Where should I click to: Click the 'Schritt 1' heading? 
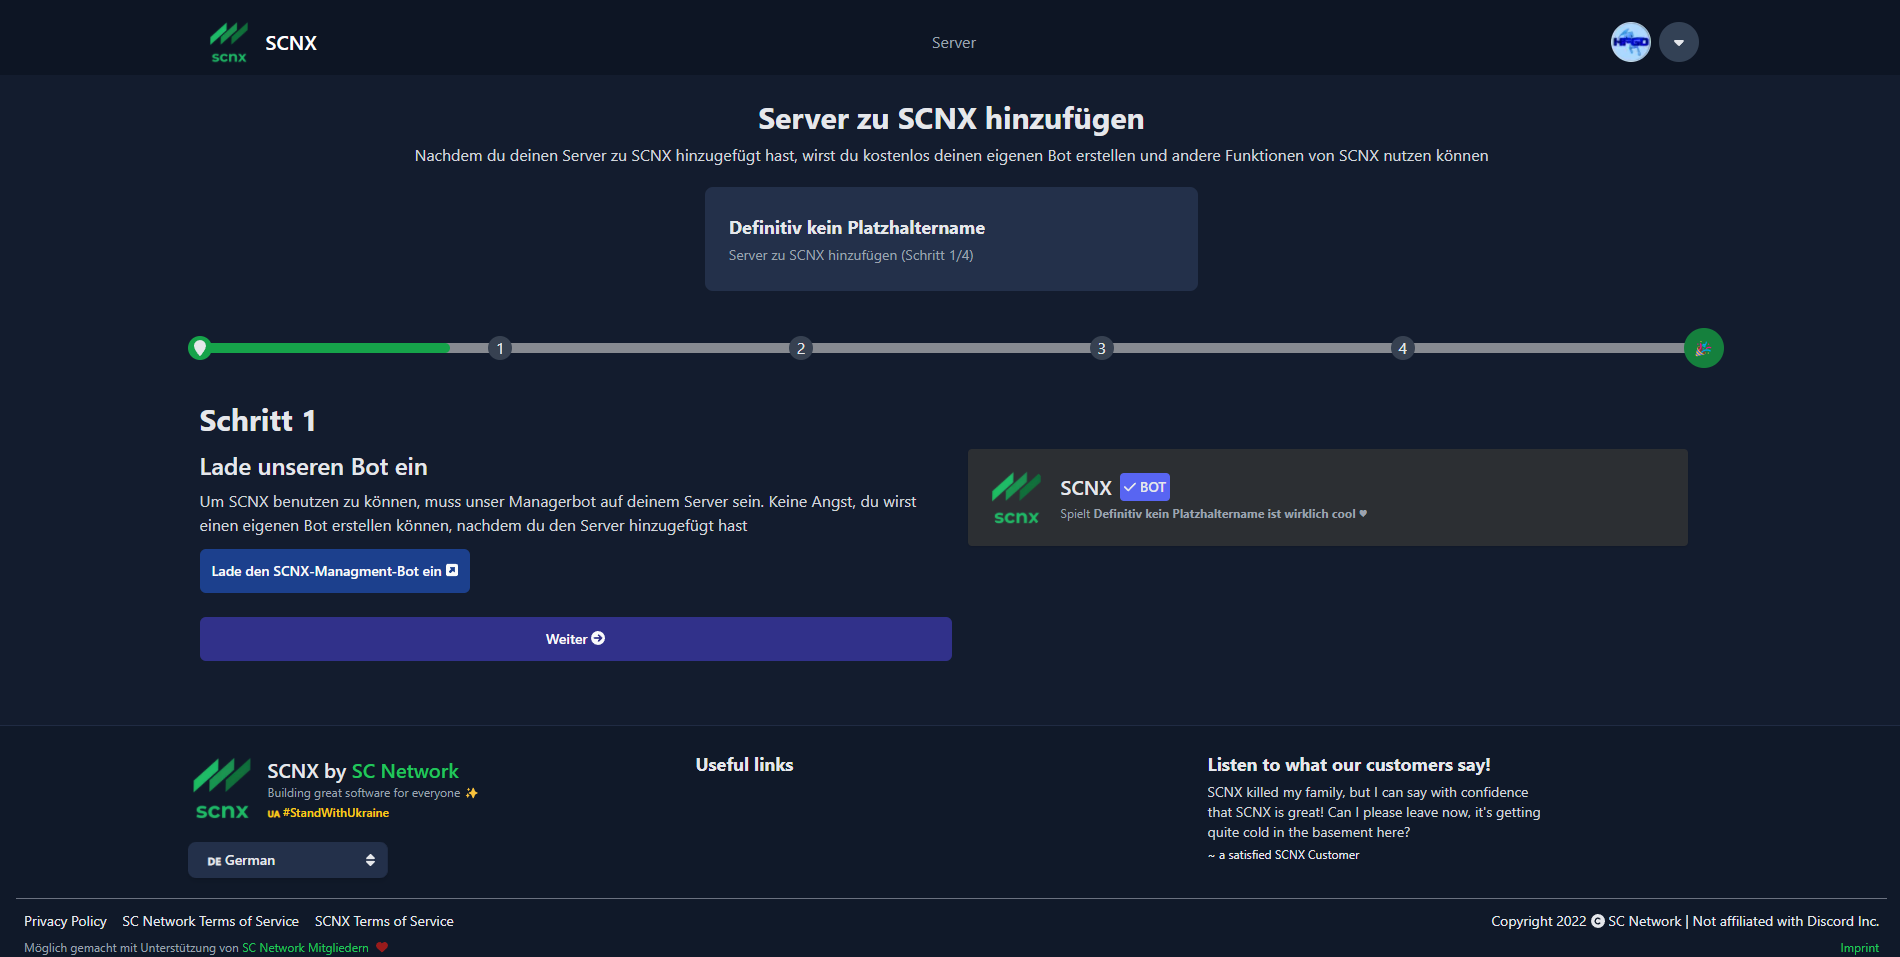click(258, 421)
